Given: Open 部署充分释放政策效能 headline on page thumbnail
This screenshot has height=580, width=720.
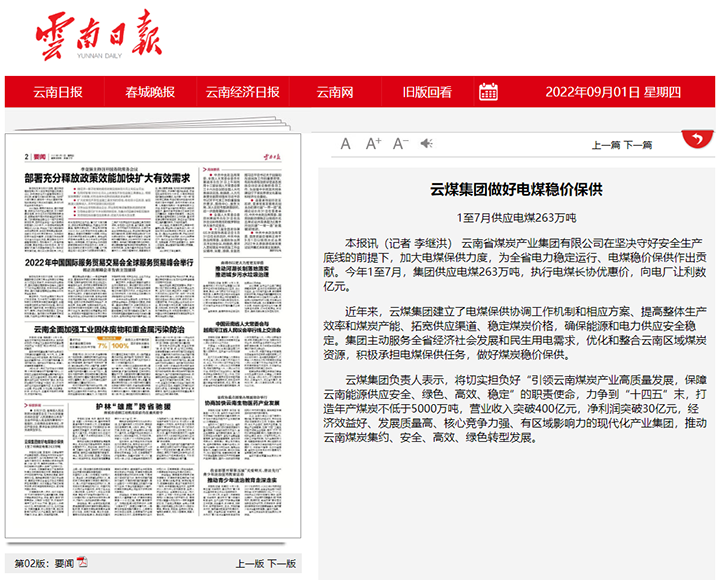Looking at the screenshot, I should (107, 178).
